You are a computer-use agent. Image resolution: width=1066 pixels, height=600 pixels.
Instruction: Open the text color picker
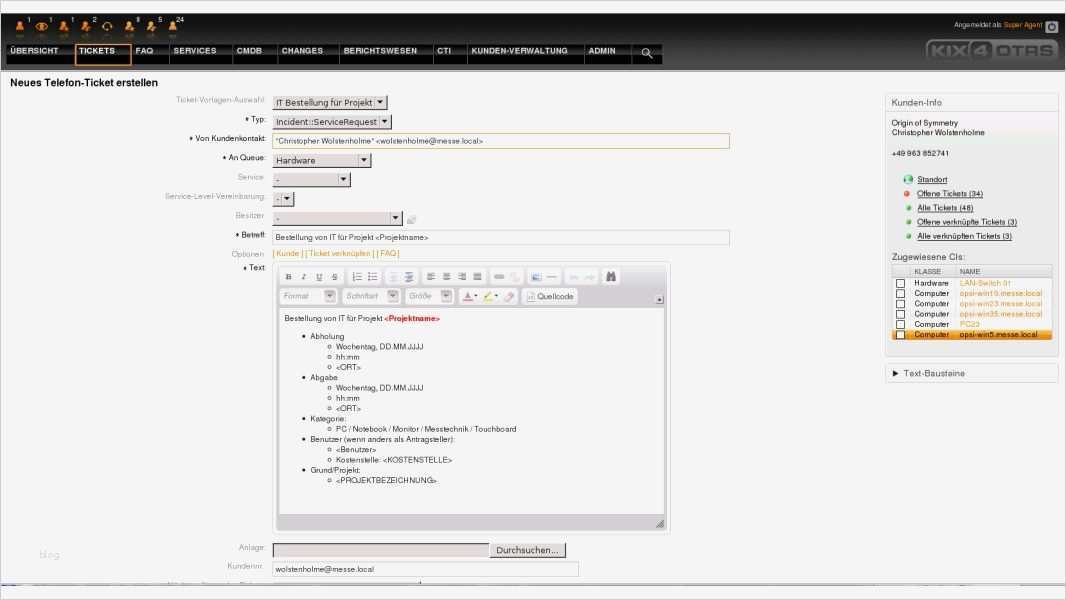pyautogui.click(x=470, y=296)
